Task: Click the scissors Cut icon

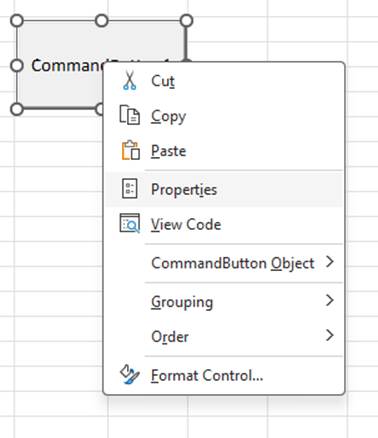Action: [129, 81]
